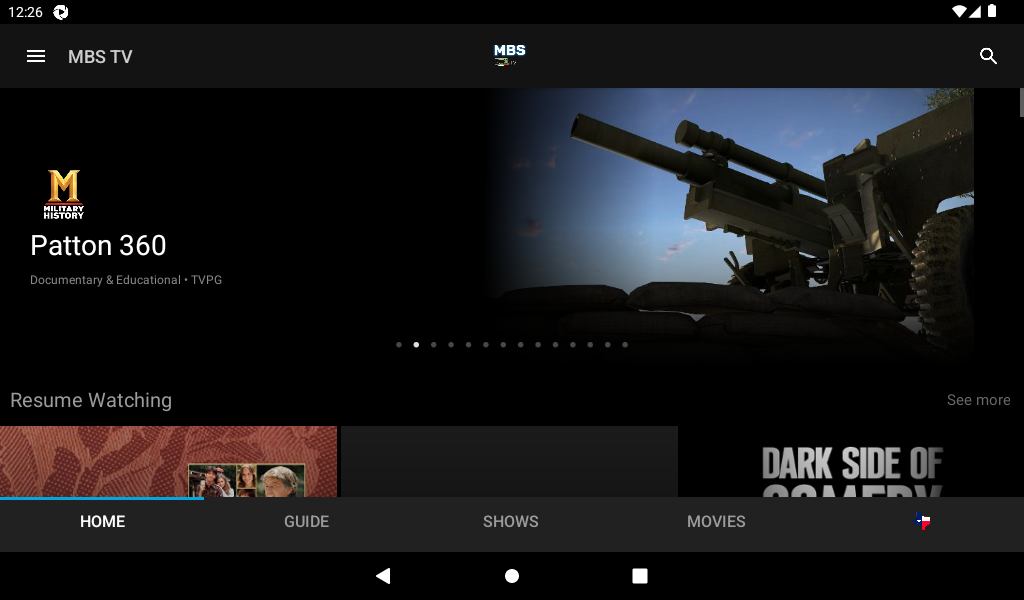Image resolution: width=1024 pixels, height=600 pixels.
Task: Select the third carousel page dot
Action: [434, 345]
